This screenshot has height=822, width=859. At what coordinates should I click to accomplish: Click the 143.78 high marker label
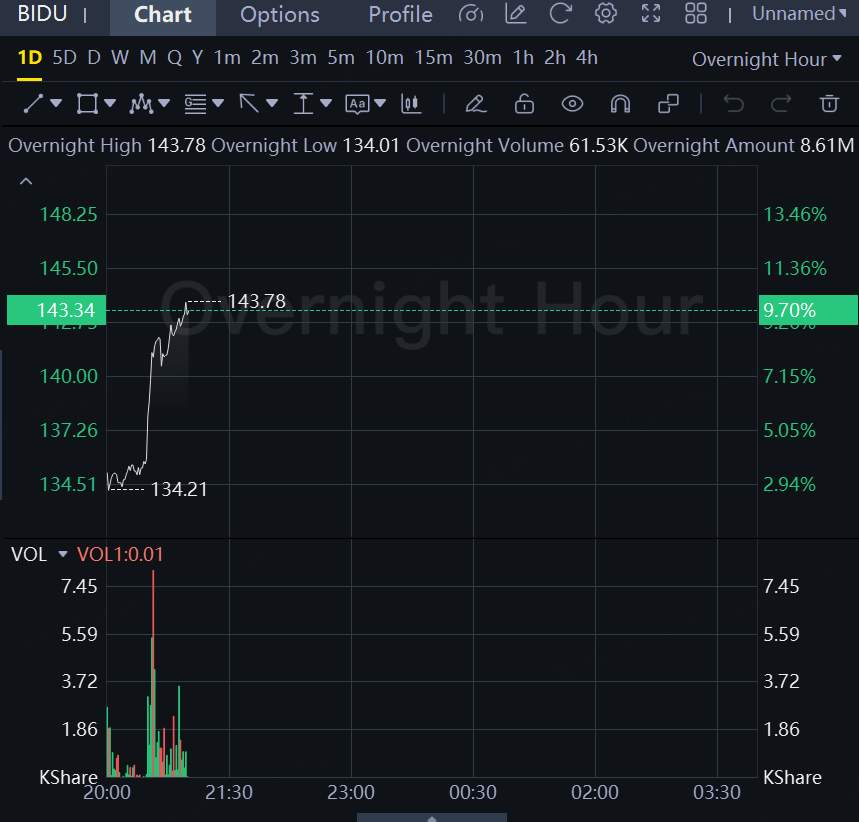click(256, 301)
